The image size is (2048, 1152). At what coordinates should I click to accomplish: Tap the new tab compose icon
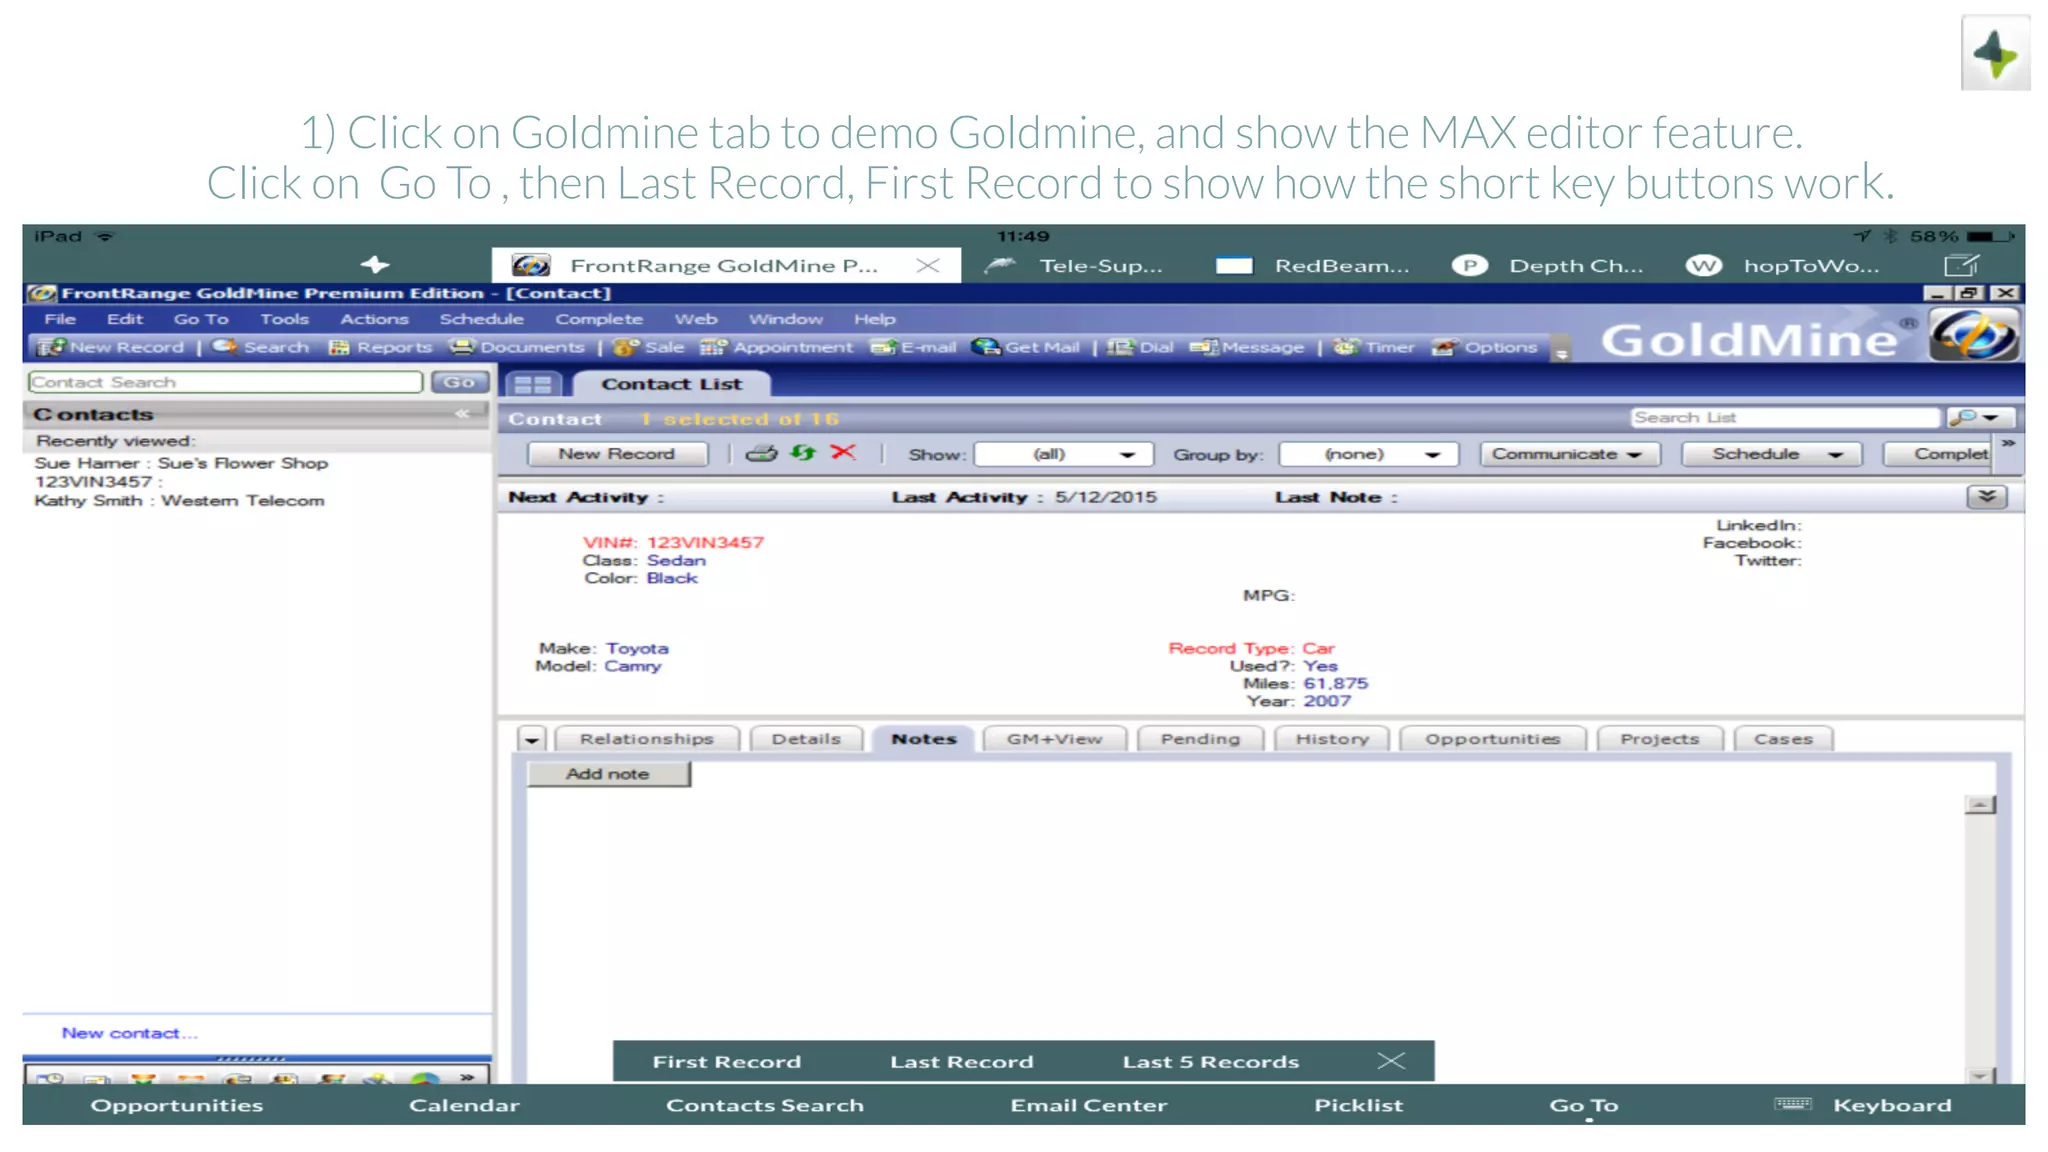pos(1961,265)
